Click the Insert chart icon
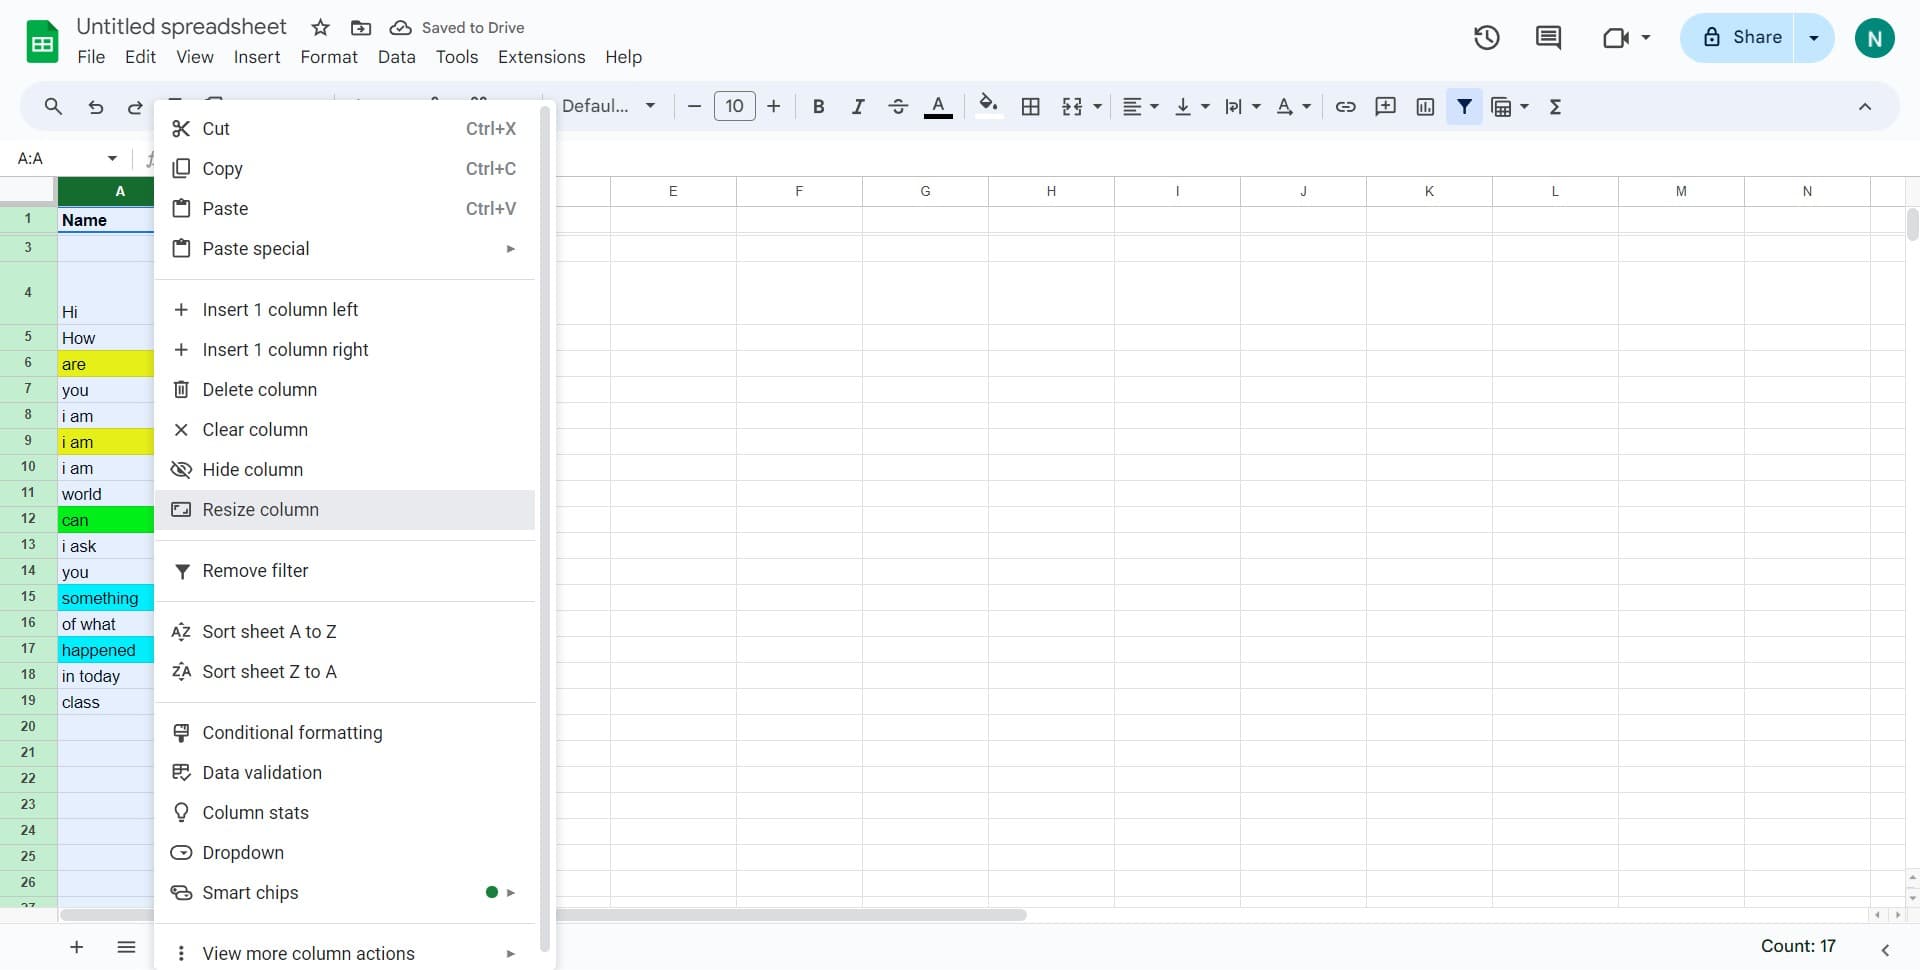The image size is (1920, 970). (1425, 106)
